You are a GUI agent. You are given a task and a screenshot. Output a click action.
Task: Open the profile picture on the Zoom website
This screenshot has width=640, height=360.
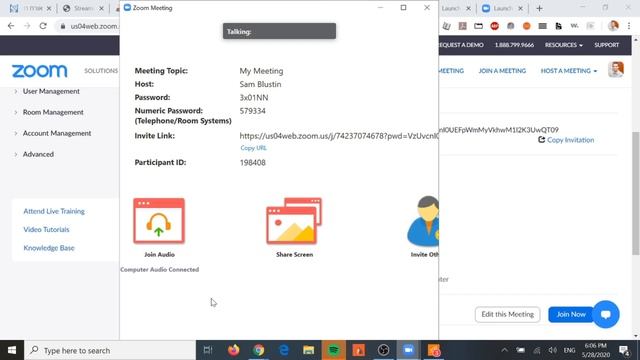pos(616,70)
